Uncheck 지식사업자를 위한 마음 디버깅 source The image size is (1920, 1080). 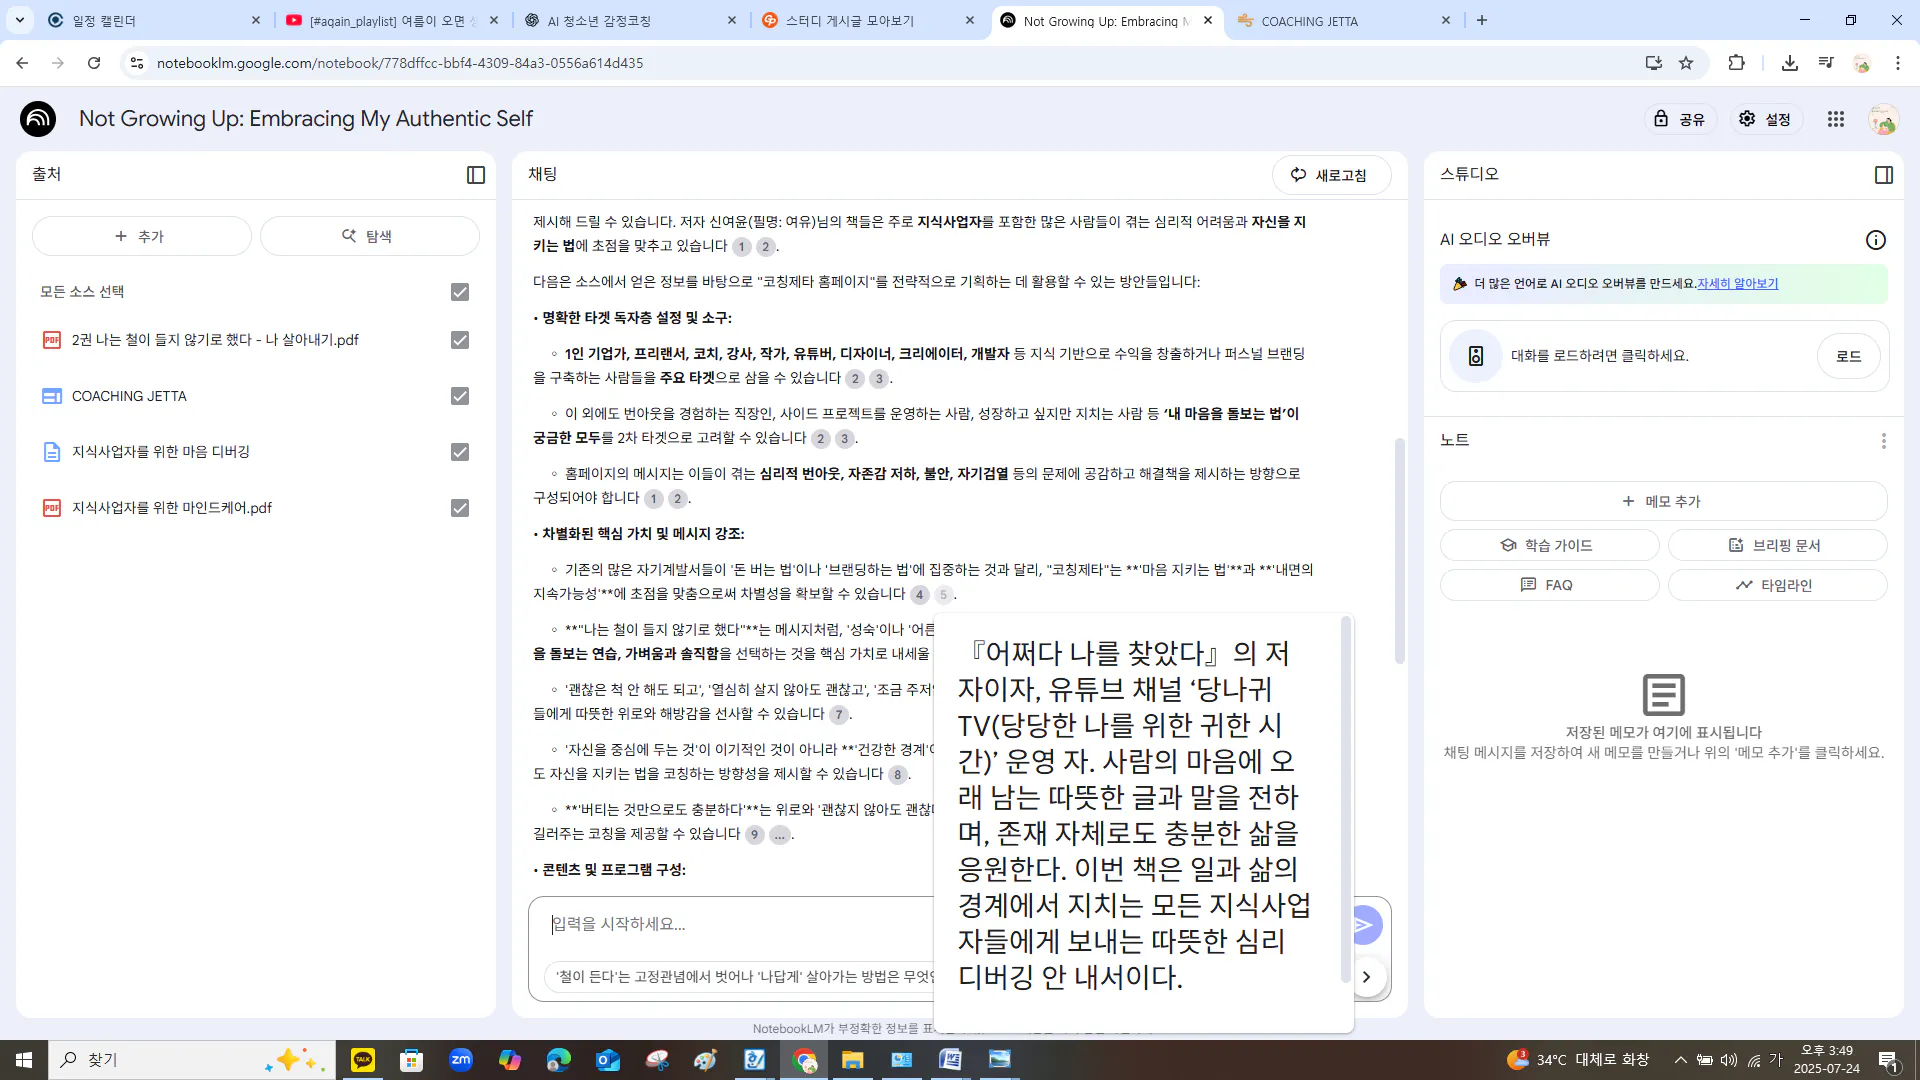[459, 452]
